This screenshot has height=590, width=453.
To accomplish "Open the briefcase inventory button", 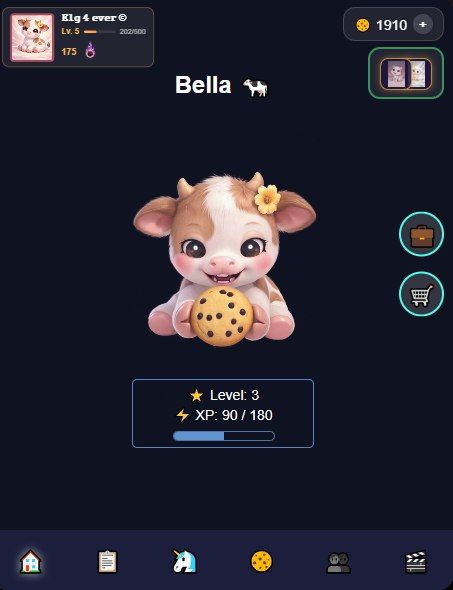I will click(x=421, y=234).
